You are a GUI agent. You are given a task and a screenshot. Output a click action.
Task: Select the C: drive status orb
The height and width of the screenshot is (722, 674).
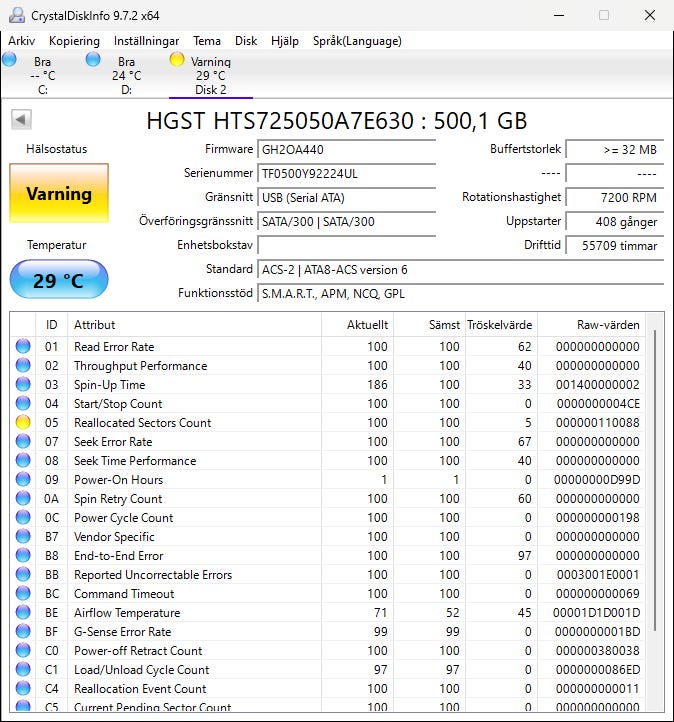click(x=10, y=60)
